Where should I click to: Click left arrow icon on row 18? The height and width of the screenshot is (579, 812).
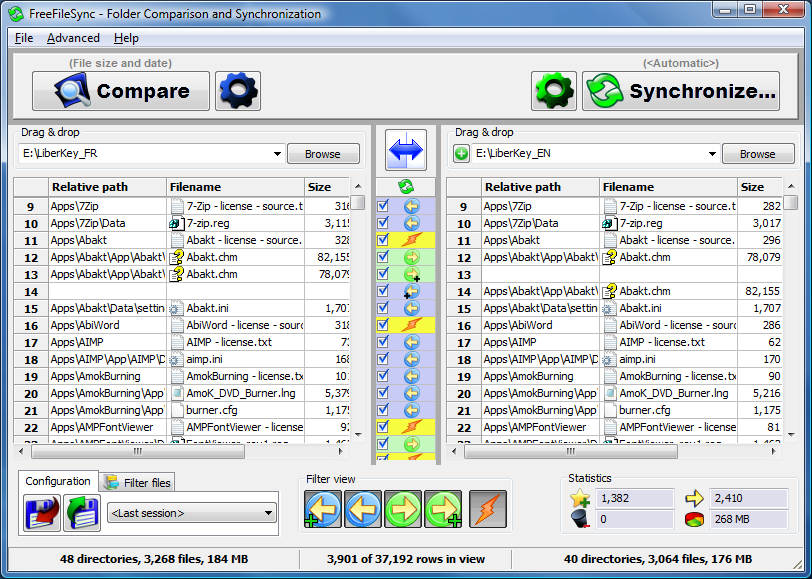click(412, 359)
